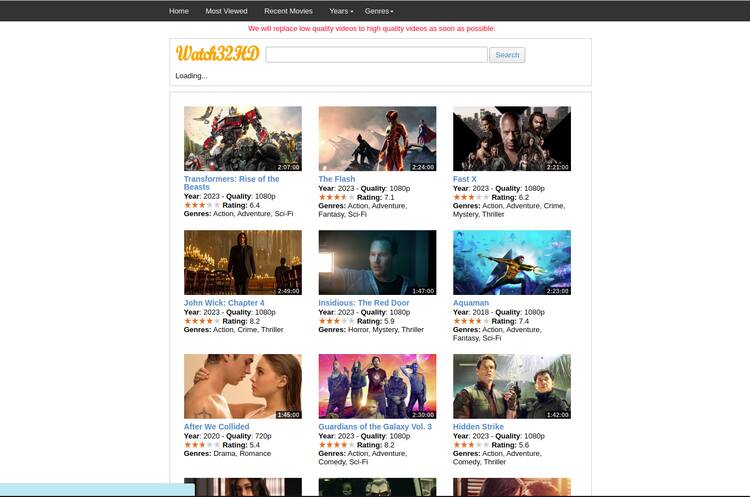Click the Watch32HD logo
The width and height of the screenshot is (750, 497).
218,53
